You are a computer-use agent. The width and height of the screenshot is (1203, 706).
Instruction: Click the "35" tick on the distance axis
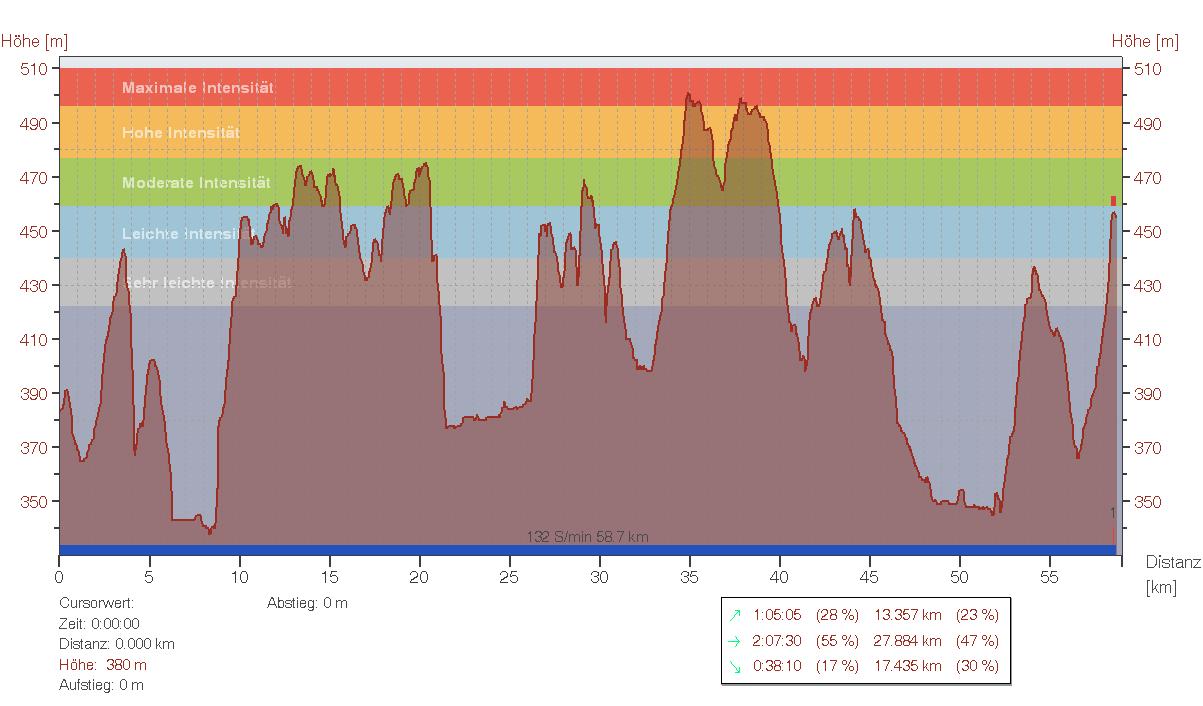(689, 577)
